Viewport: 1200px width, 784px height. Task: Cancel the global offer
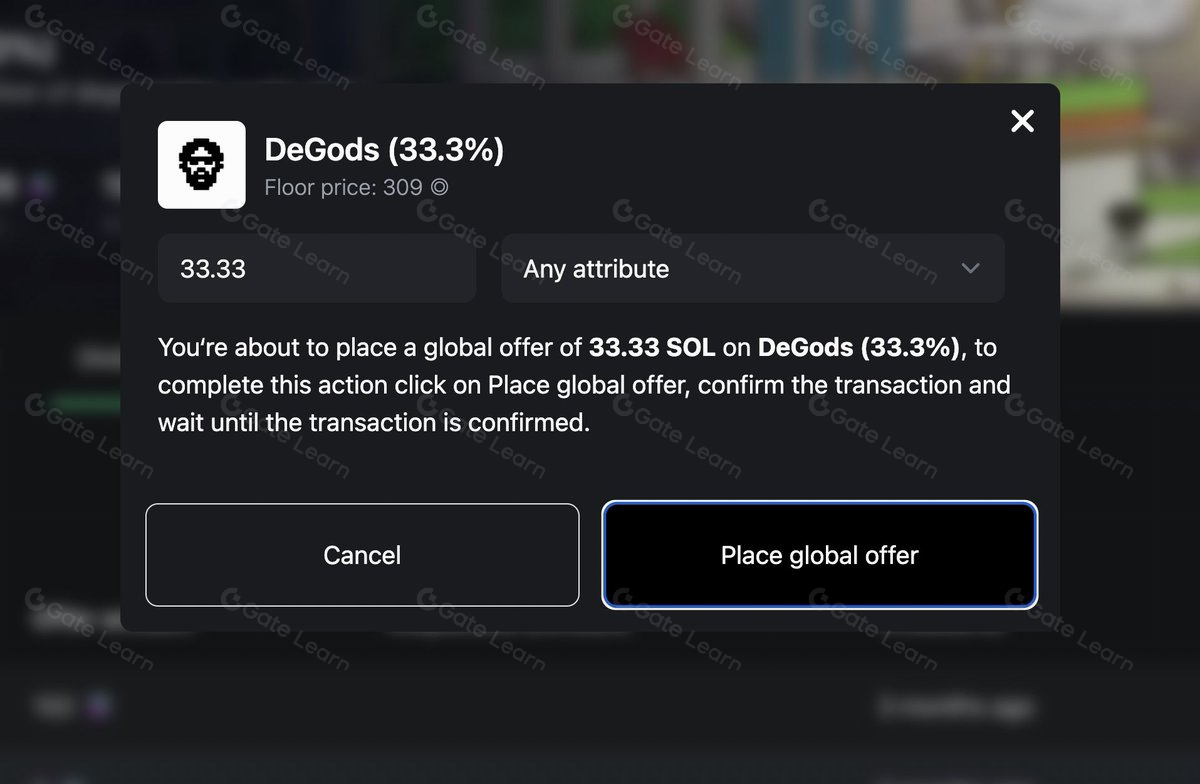[362, 555]
